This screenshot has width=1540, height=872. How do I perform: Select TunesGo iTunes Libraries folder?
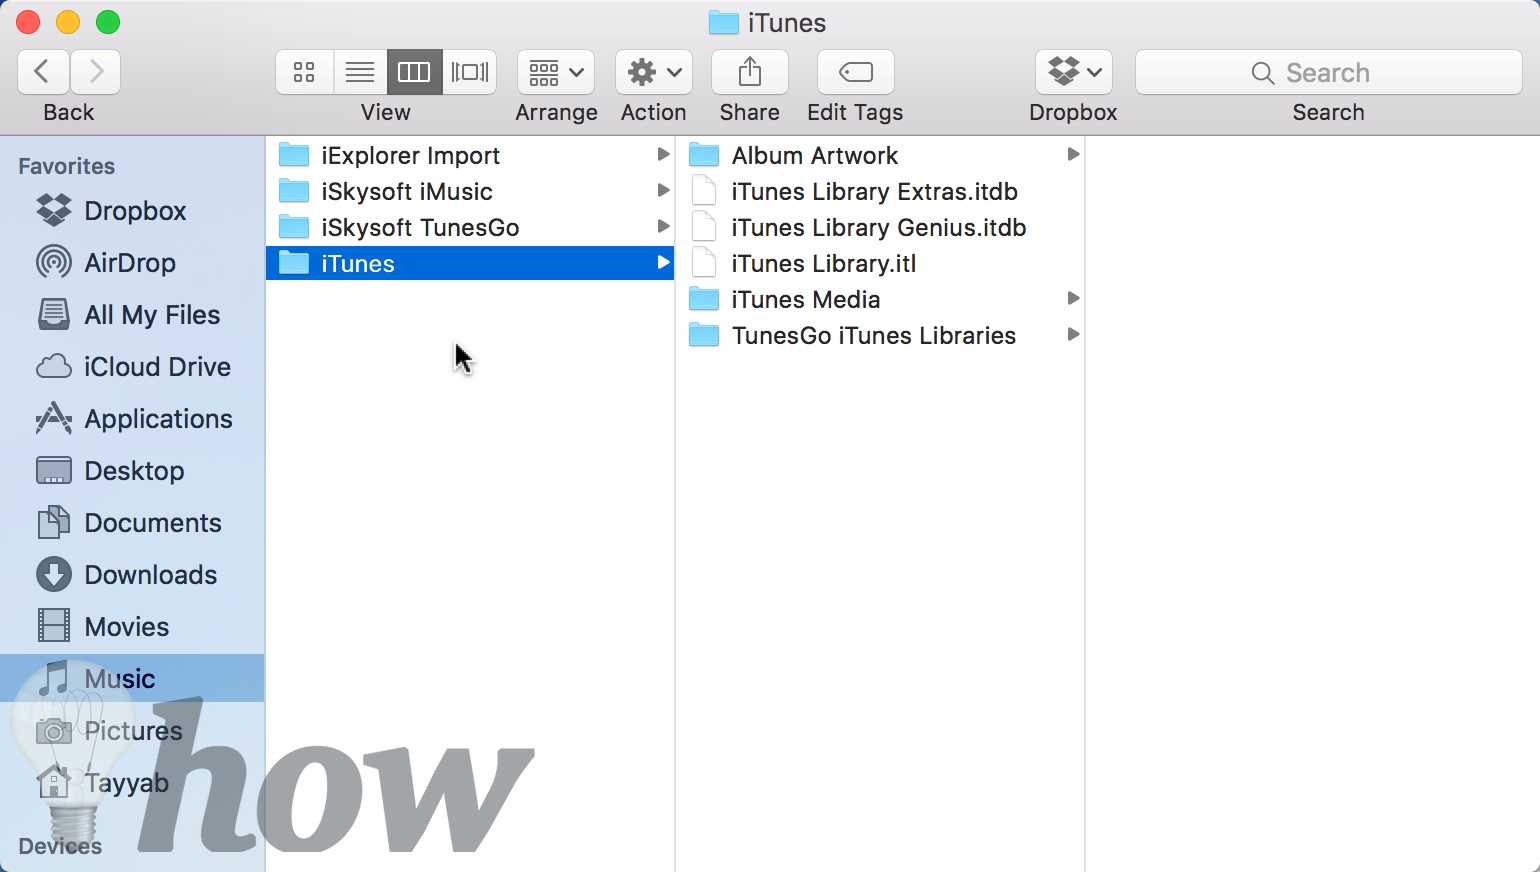point(880,335)
